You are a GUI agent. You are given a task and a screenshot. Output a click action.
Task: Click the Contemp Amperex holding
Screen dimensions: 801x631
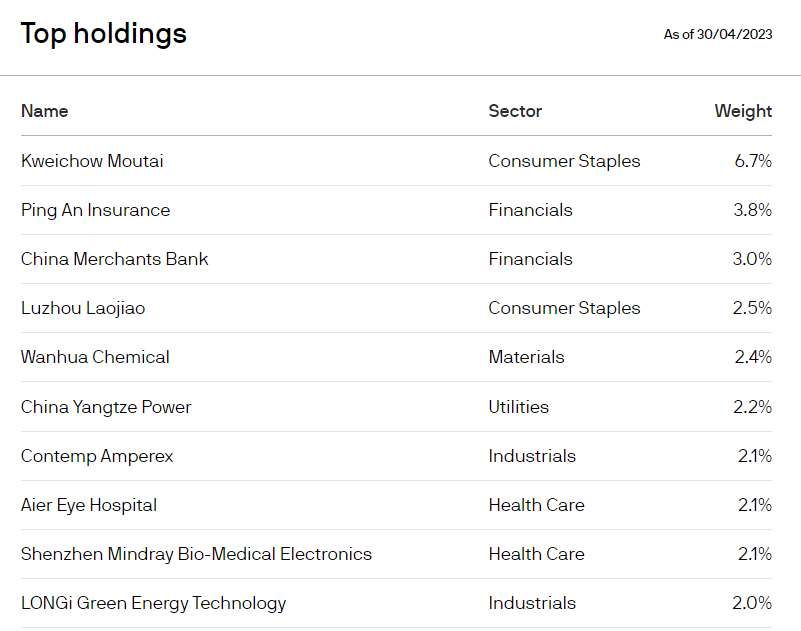(x=97, y=456)
